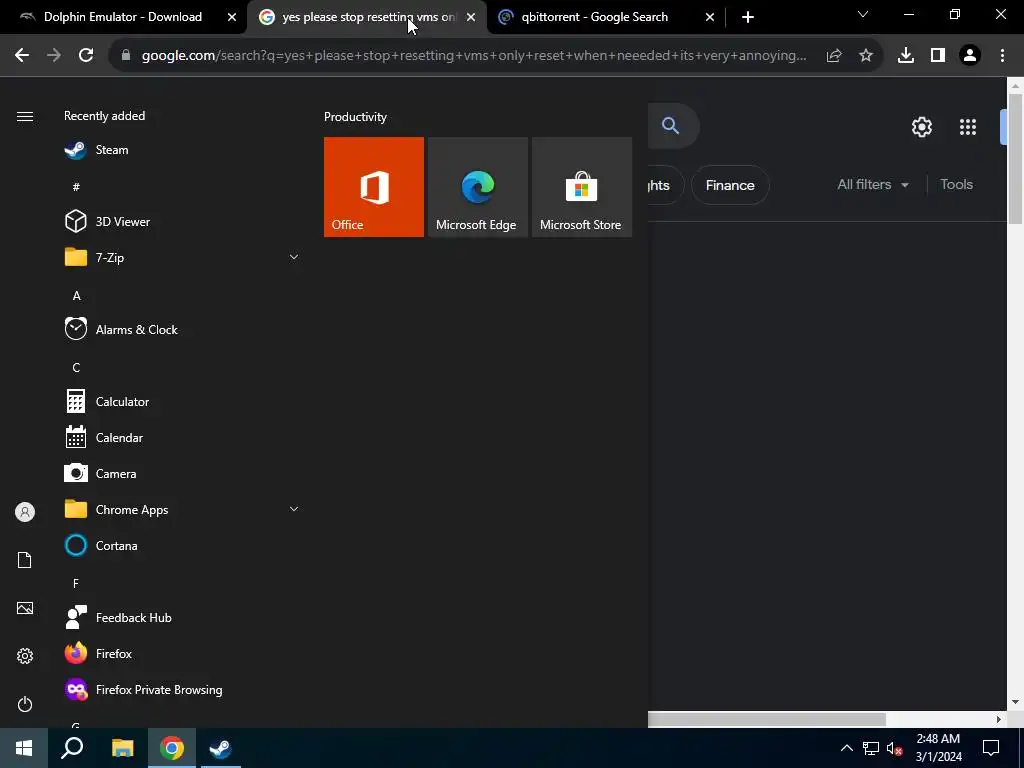Toggle Chrome side panel
The width and height of the screenshot is (1024, 768).
938,56
